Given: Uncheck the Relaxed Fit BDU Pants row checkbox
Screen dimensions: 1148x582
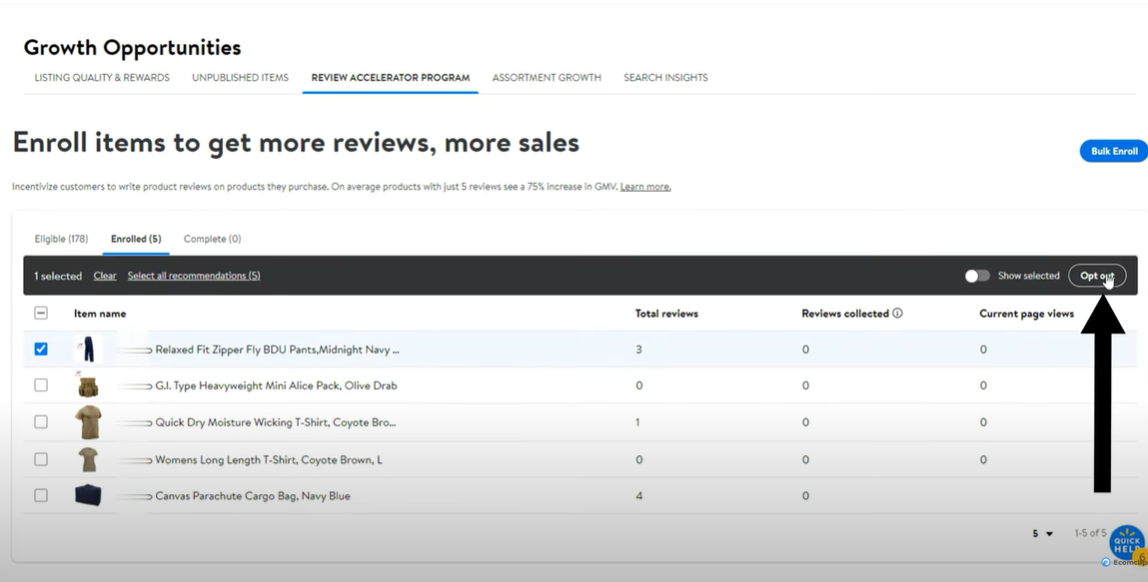Looking at the screenshot, I should point(41,349).
